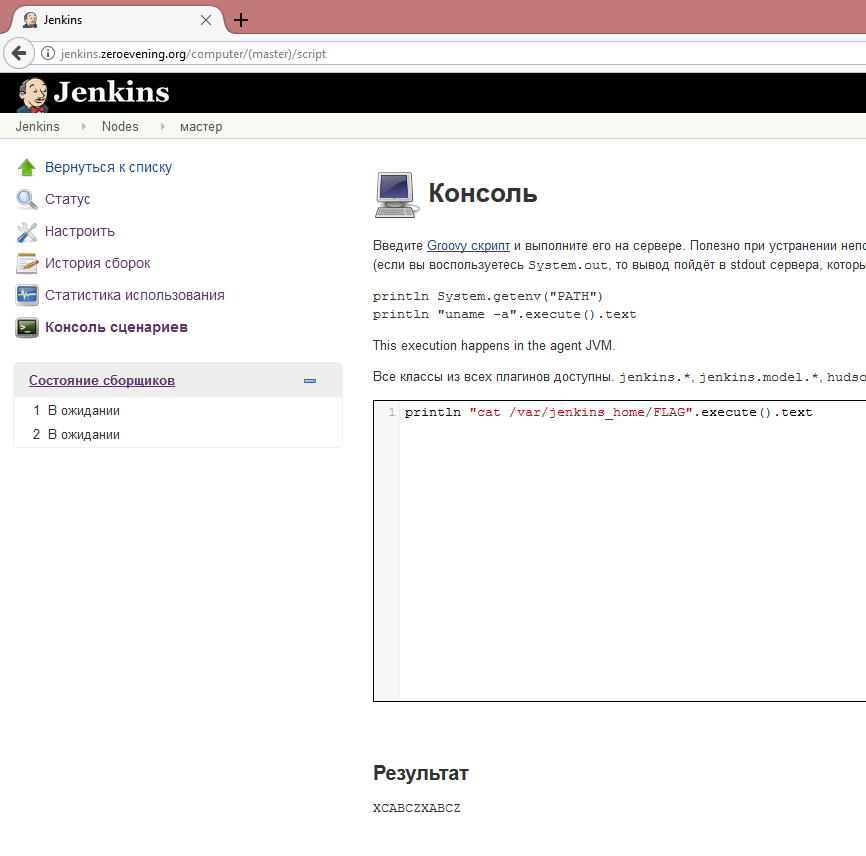The image size is (866, 856).
Task: Click the tools icon next to Настроить
Action: (x=27, y=231)
